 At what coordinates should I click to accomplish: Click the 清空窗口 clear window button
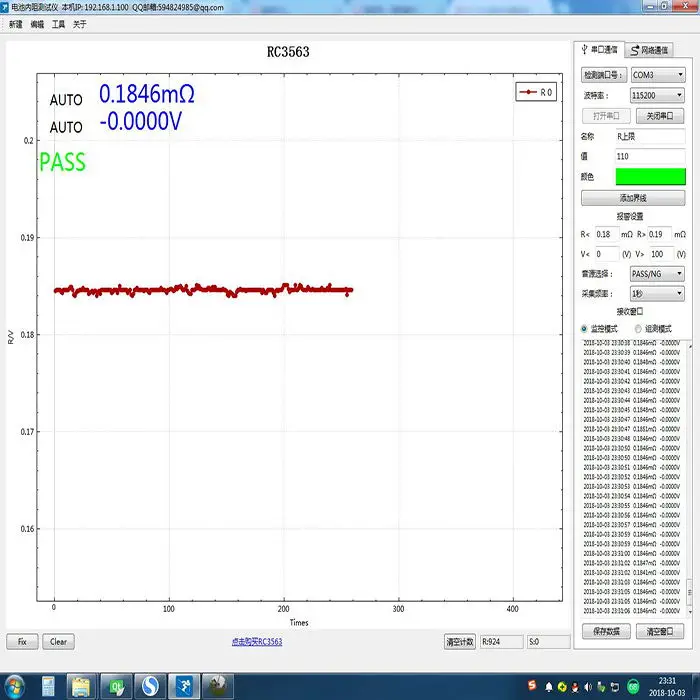pyautogui.click(x=660, y=631)
